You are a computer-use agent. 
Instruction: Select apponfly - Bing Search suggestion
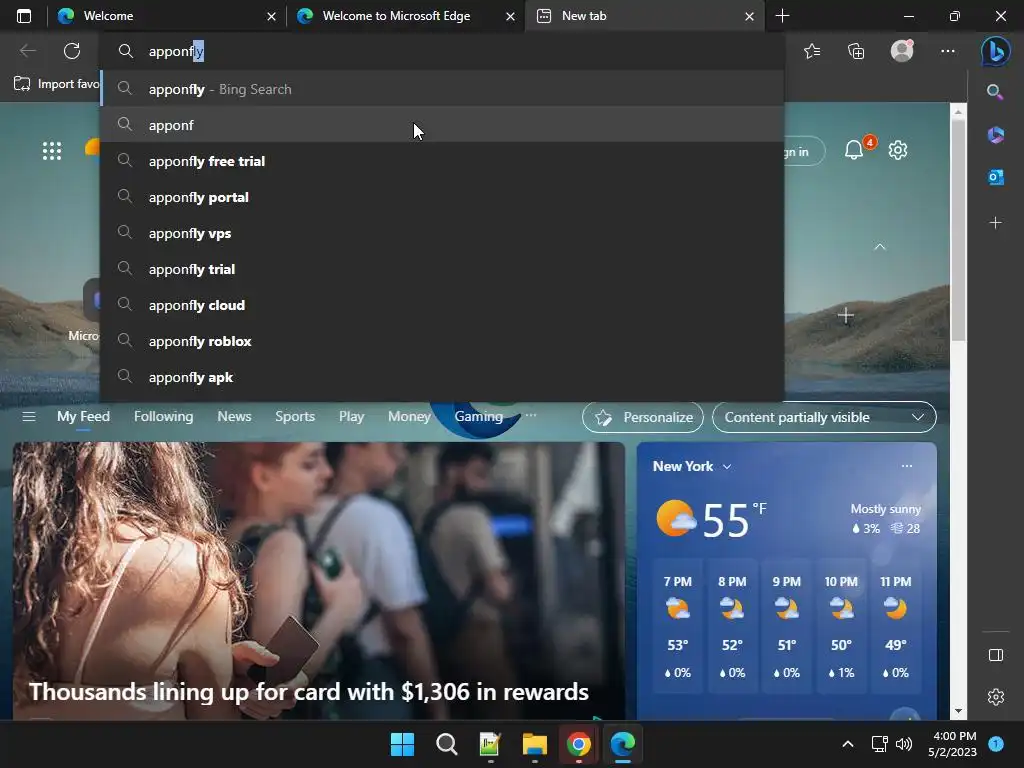tap(442, 89)
